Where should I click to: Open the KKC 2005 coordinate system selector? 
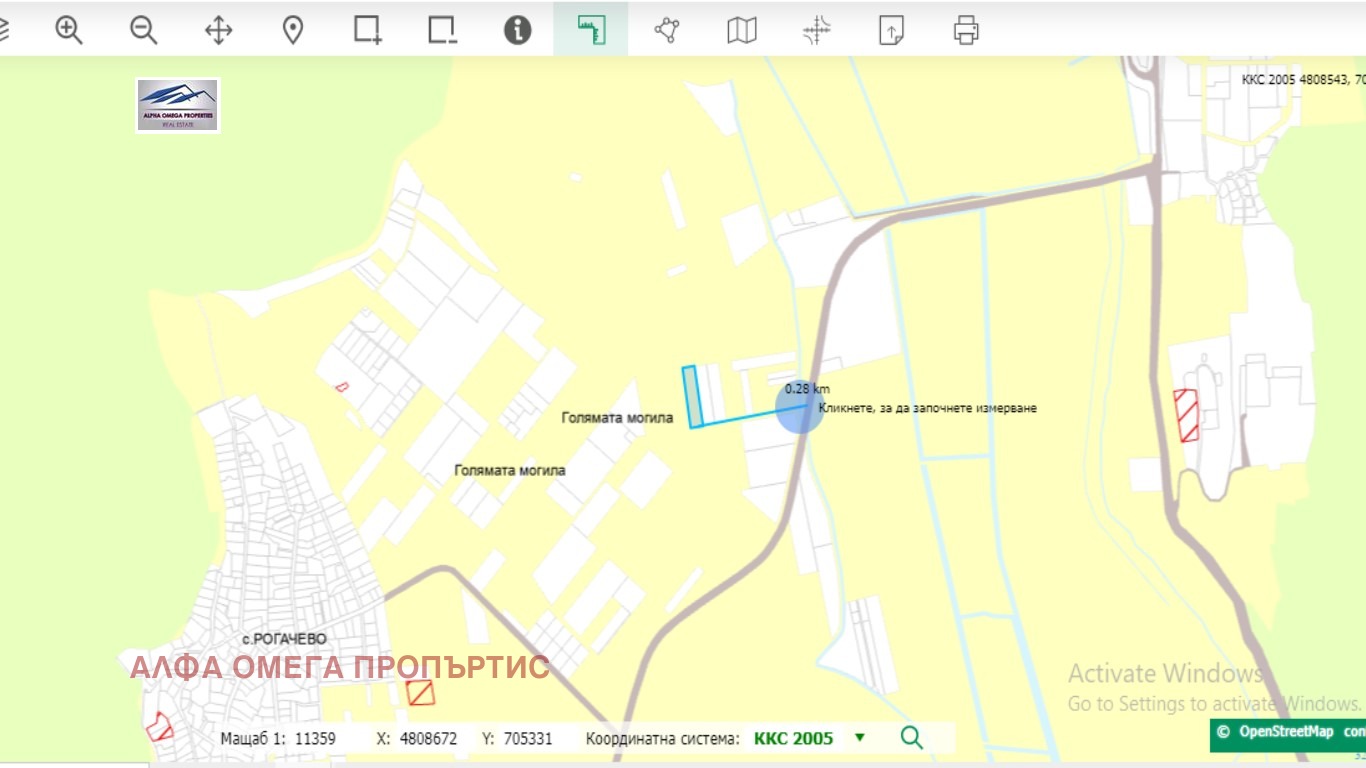coord(793,739)
